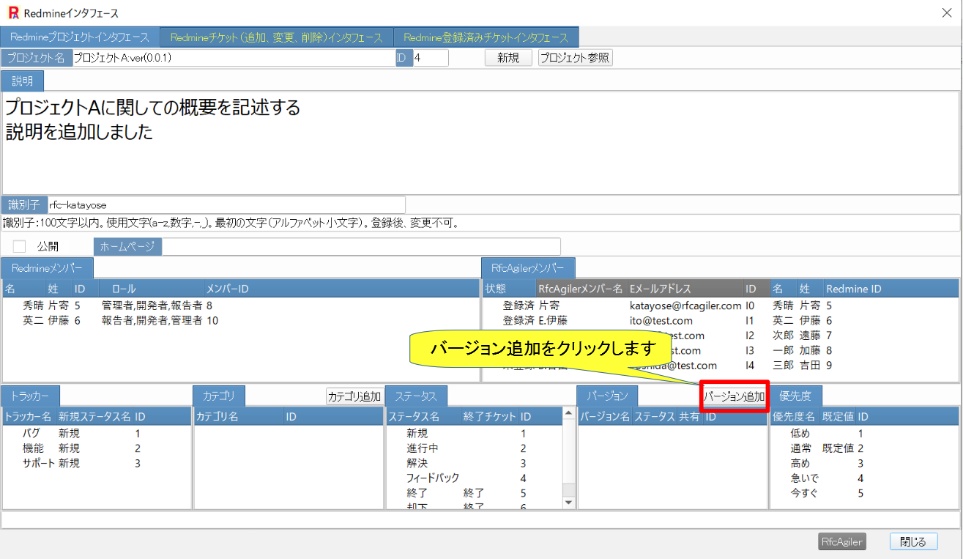Click the ステータス名 column header
Viewport: 963px width, 559px height.
coord(414,416)
